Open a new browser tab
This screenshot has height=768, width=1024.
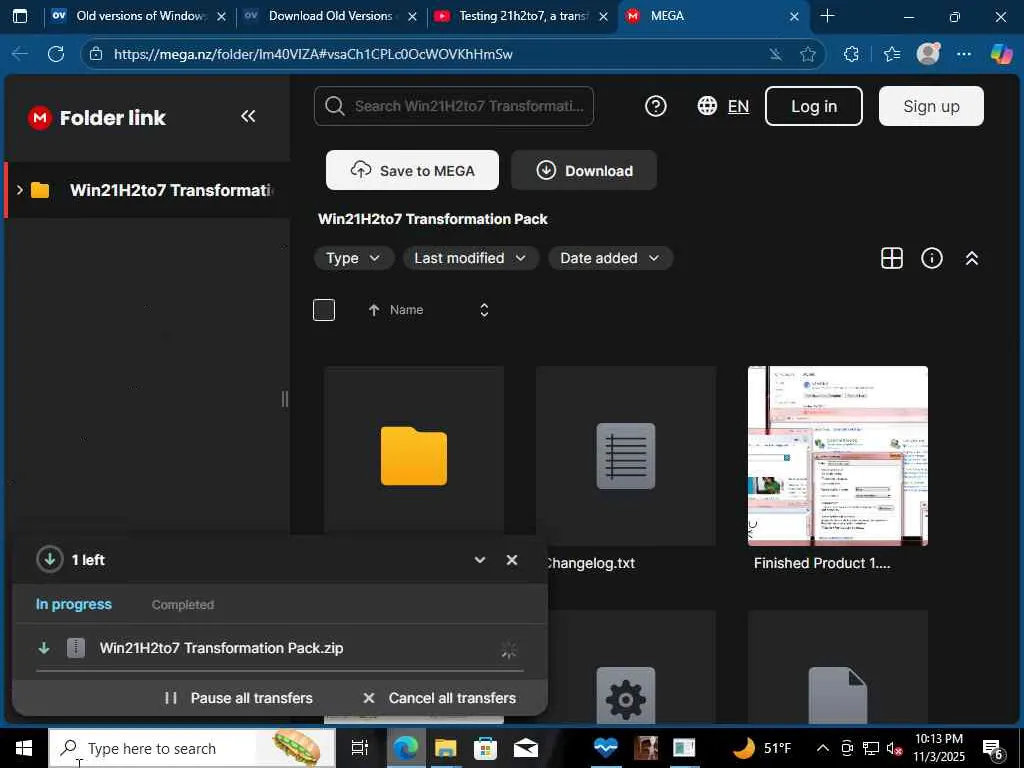[x=827, y=16]
